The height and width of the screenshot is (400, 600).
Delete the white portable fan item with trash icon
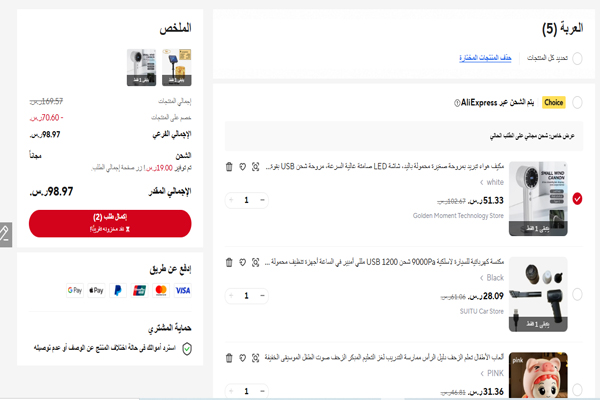pos(229,167)
